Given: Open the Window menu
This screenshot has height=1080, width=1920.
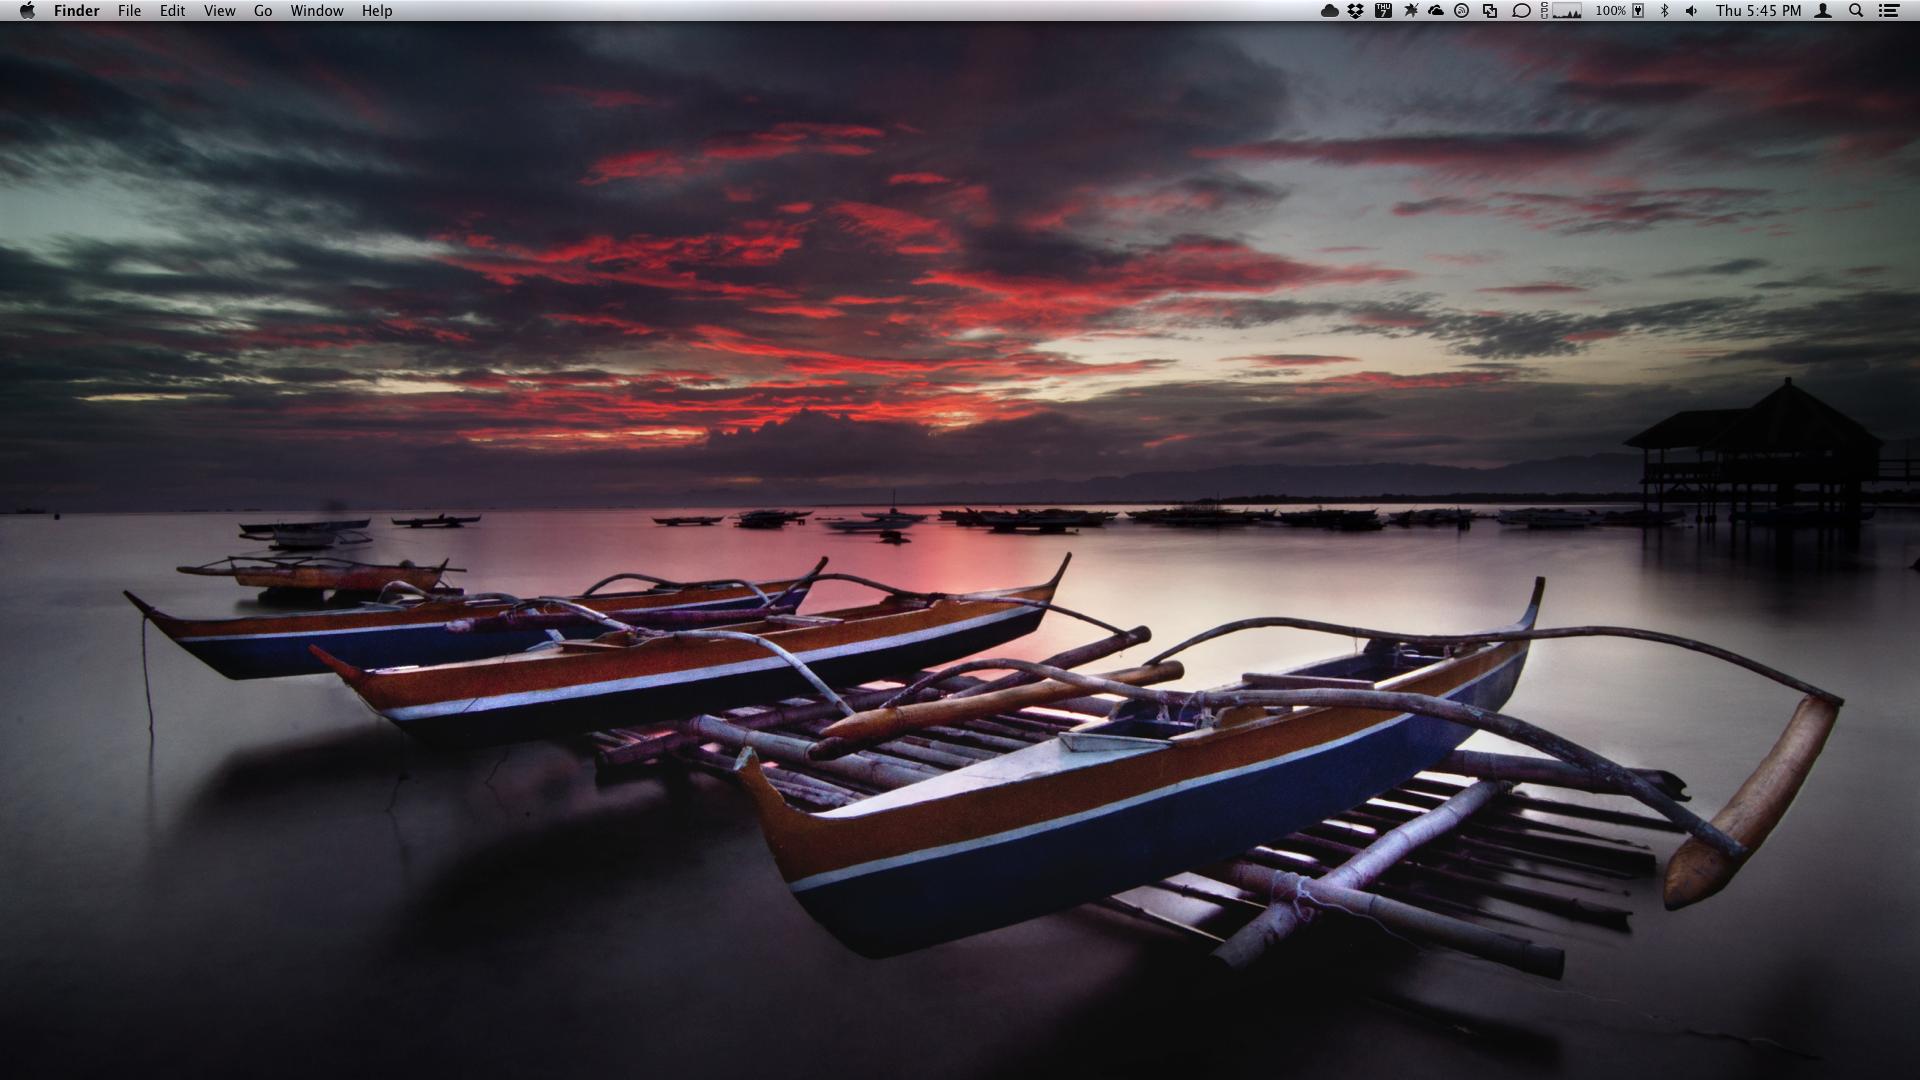Looking at the screenshot, I should [x=316, y=11].
